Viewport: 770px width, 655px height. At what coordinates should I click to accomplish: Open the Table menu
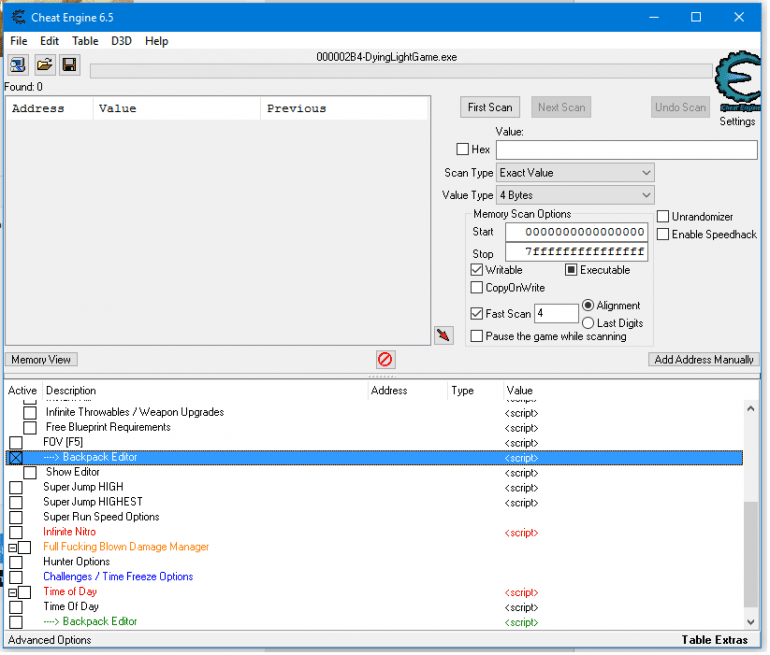tap(85, 41)
